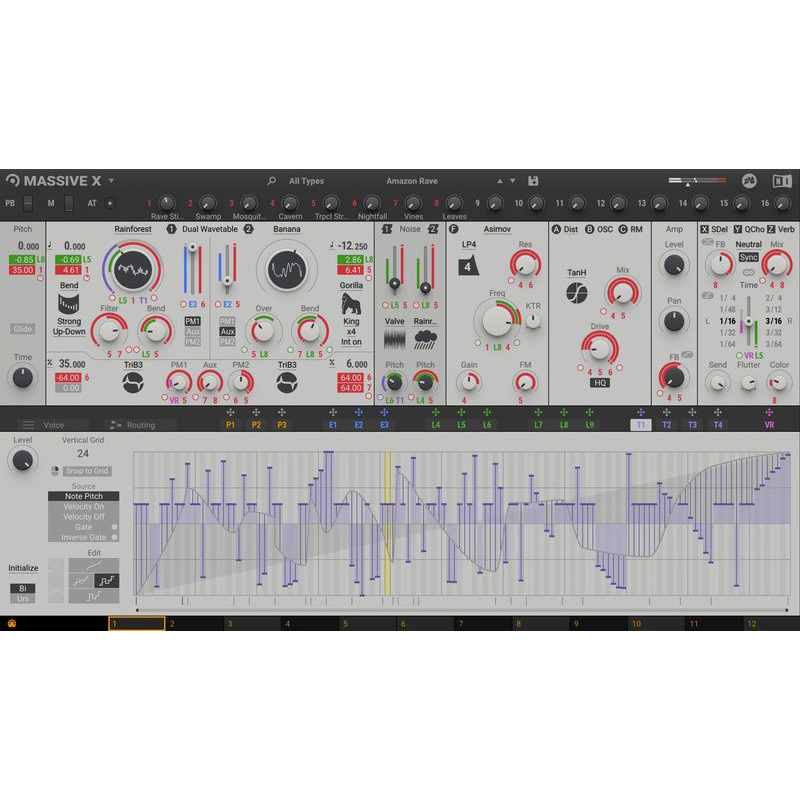Click the orange icon left of the step row
The width and height of the screenshot is (800, 800).
tap(12, 623)
